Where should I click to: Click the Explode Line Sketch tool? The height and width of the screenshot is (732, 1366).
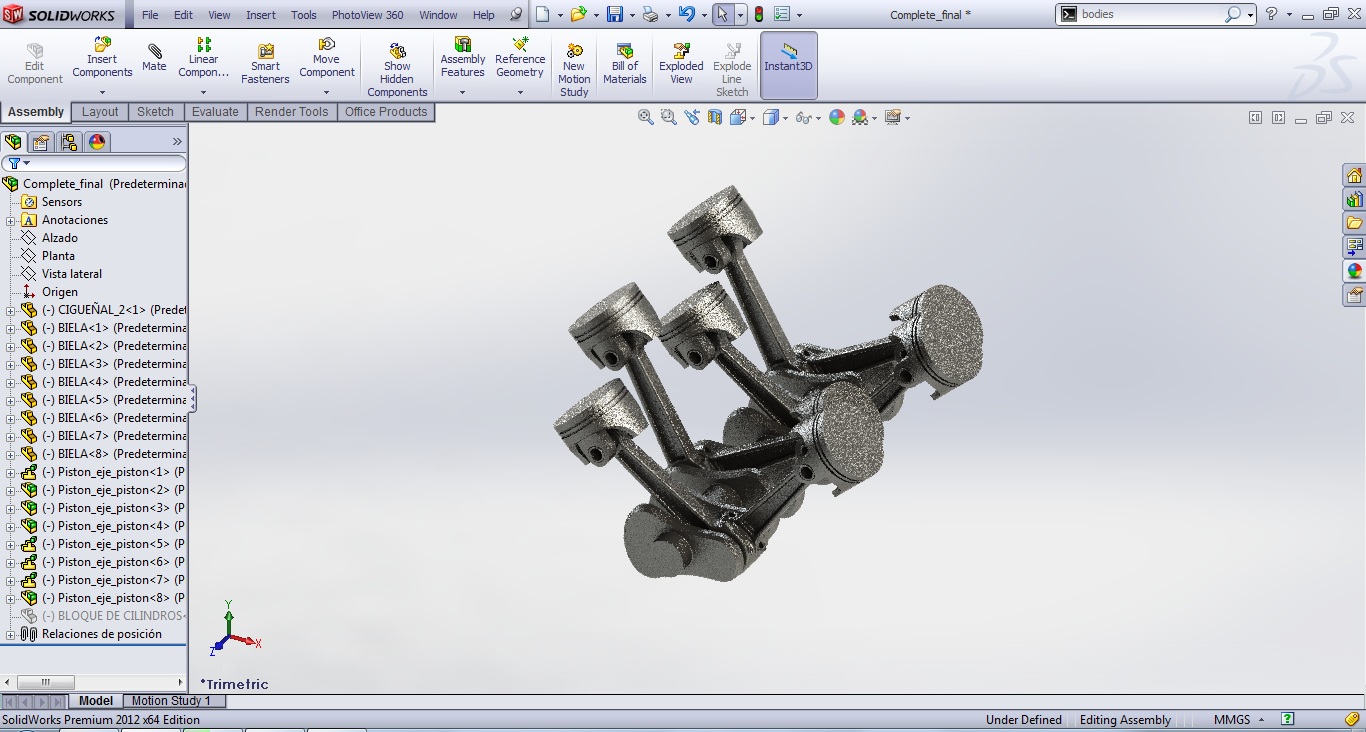[x=732, y=70]
